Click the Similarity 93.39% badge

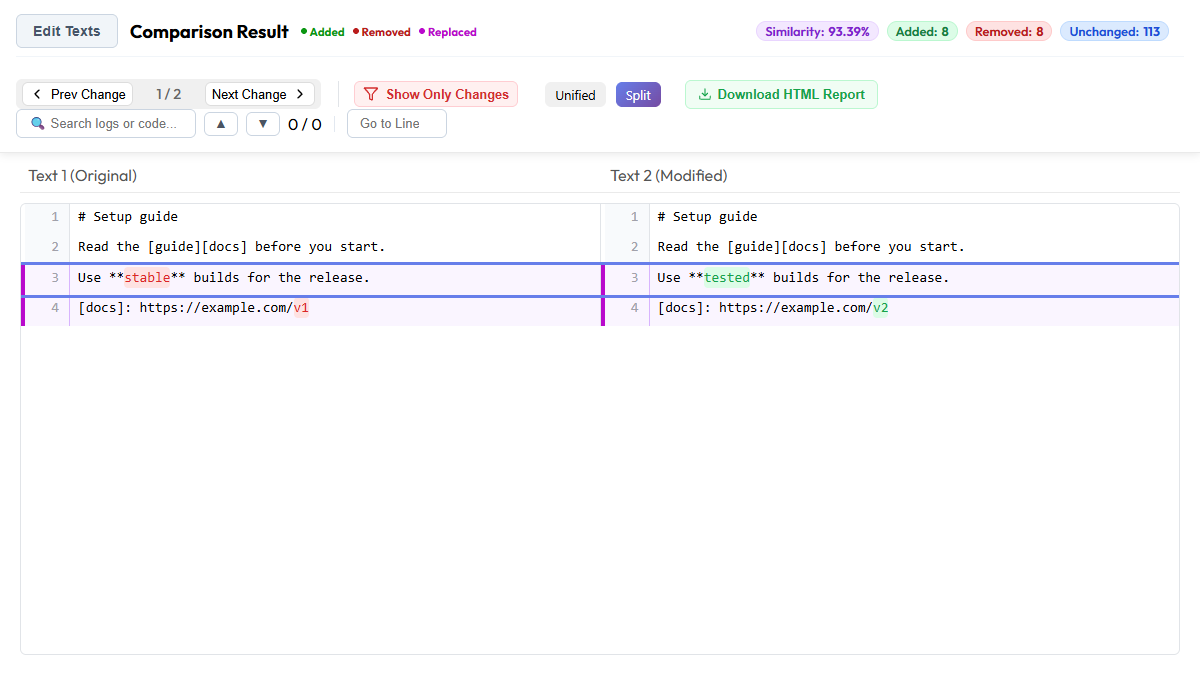817,31
